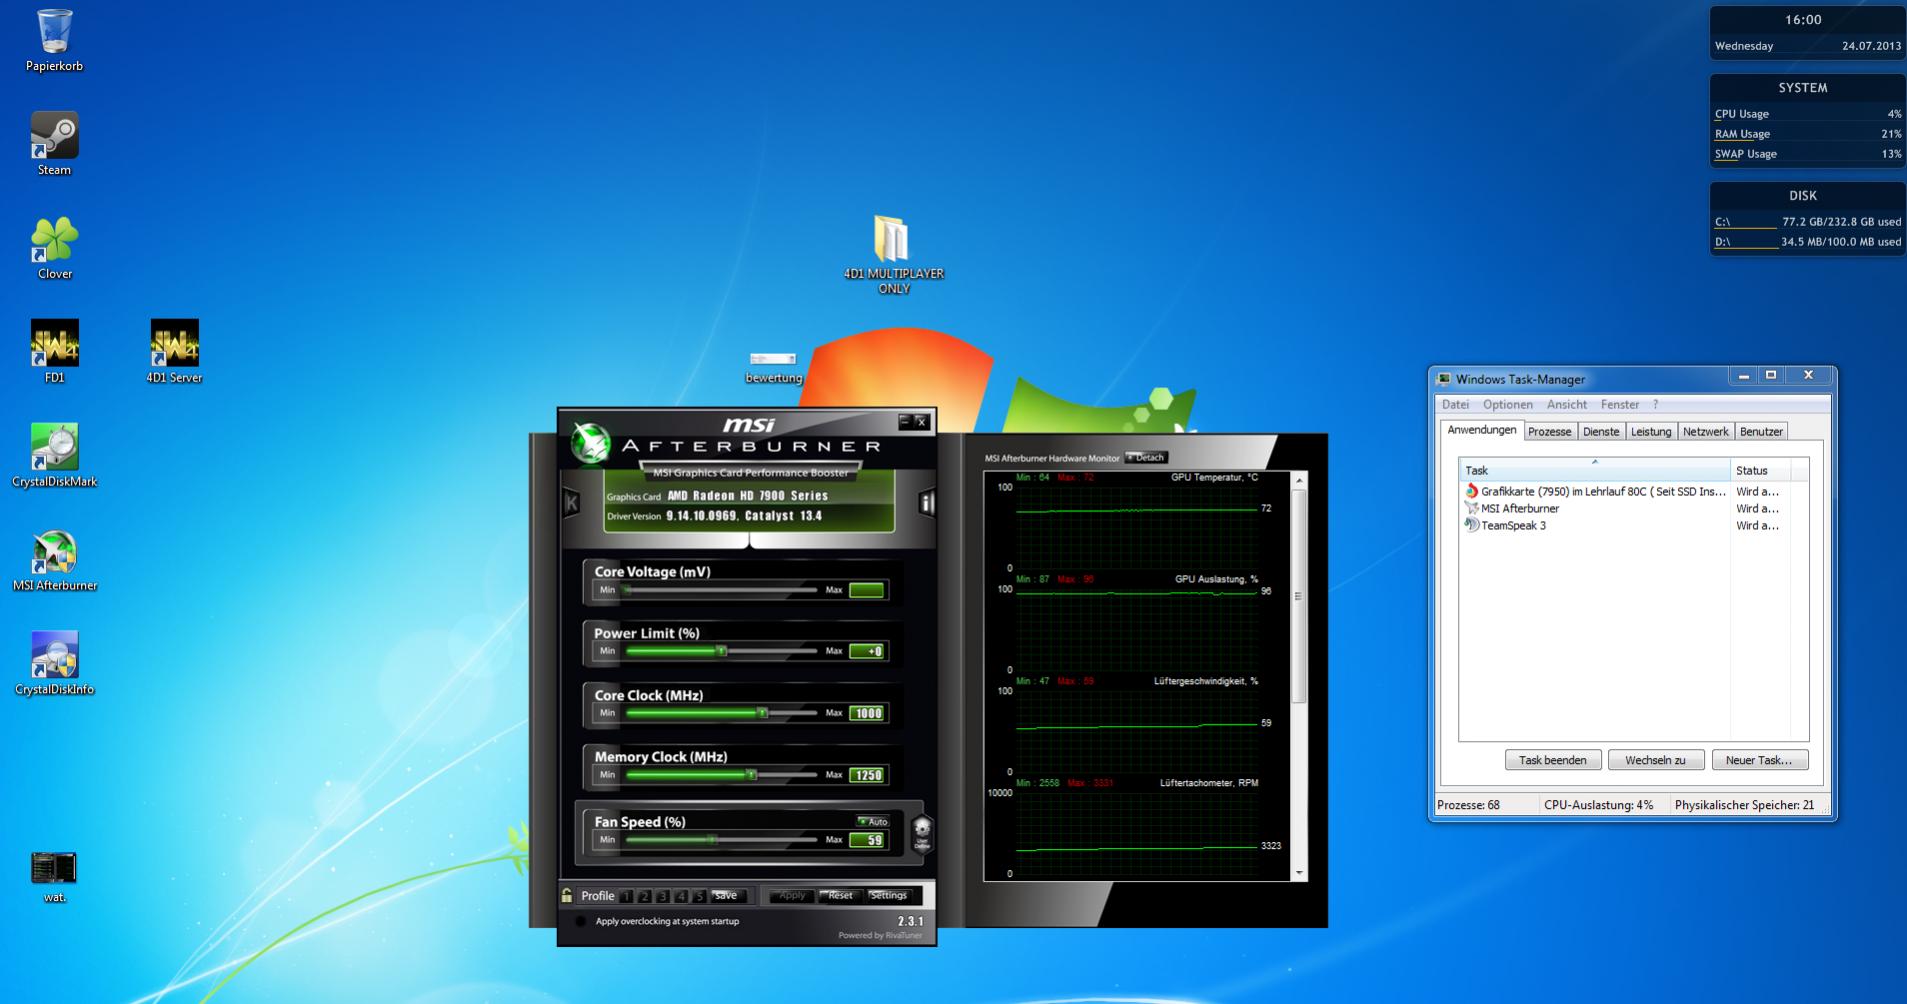
Task: Click the Kombustor K button in Afterburner
Action: [571, 503]
